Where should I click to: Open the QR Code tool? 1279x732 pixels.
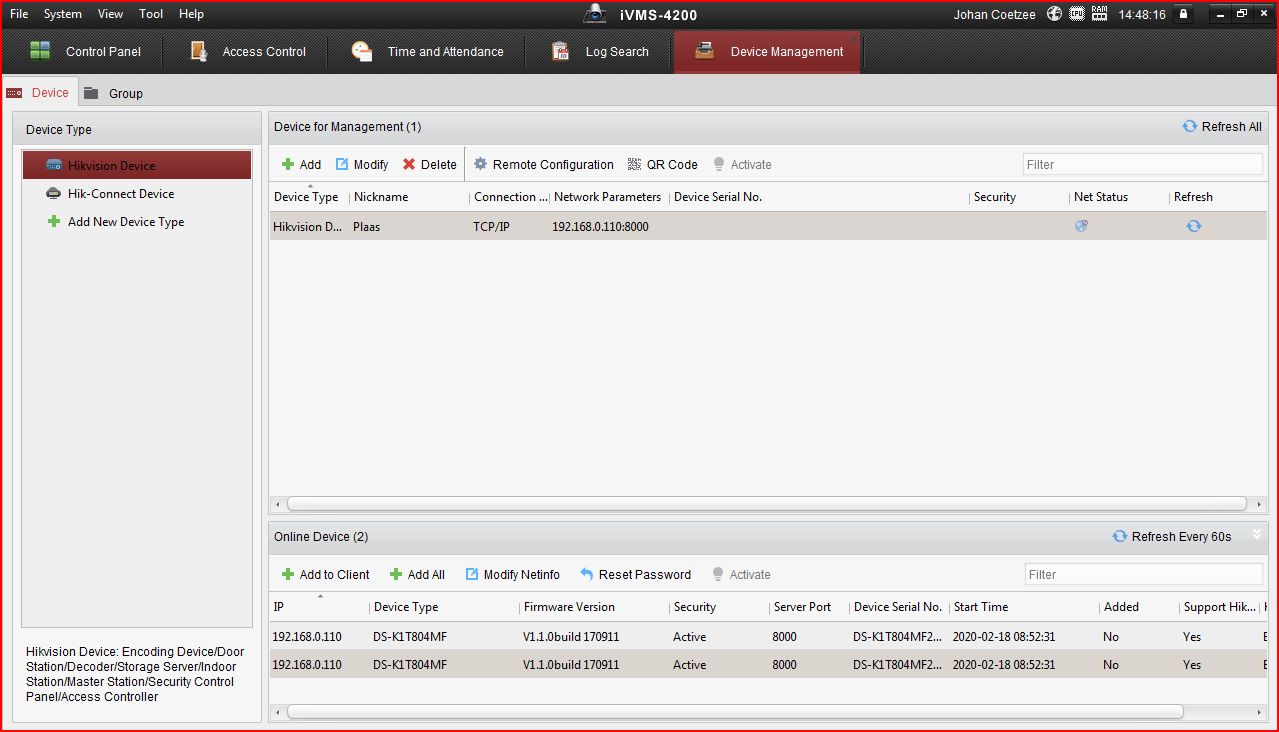(x=662, y=165)
